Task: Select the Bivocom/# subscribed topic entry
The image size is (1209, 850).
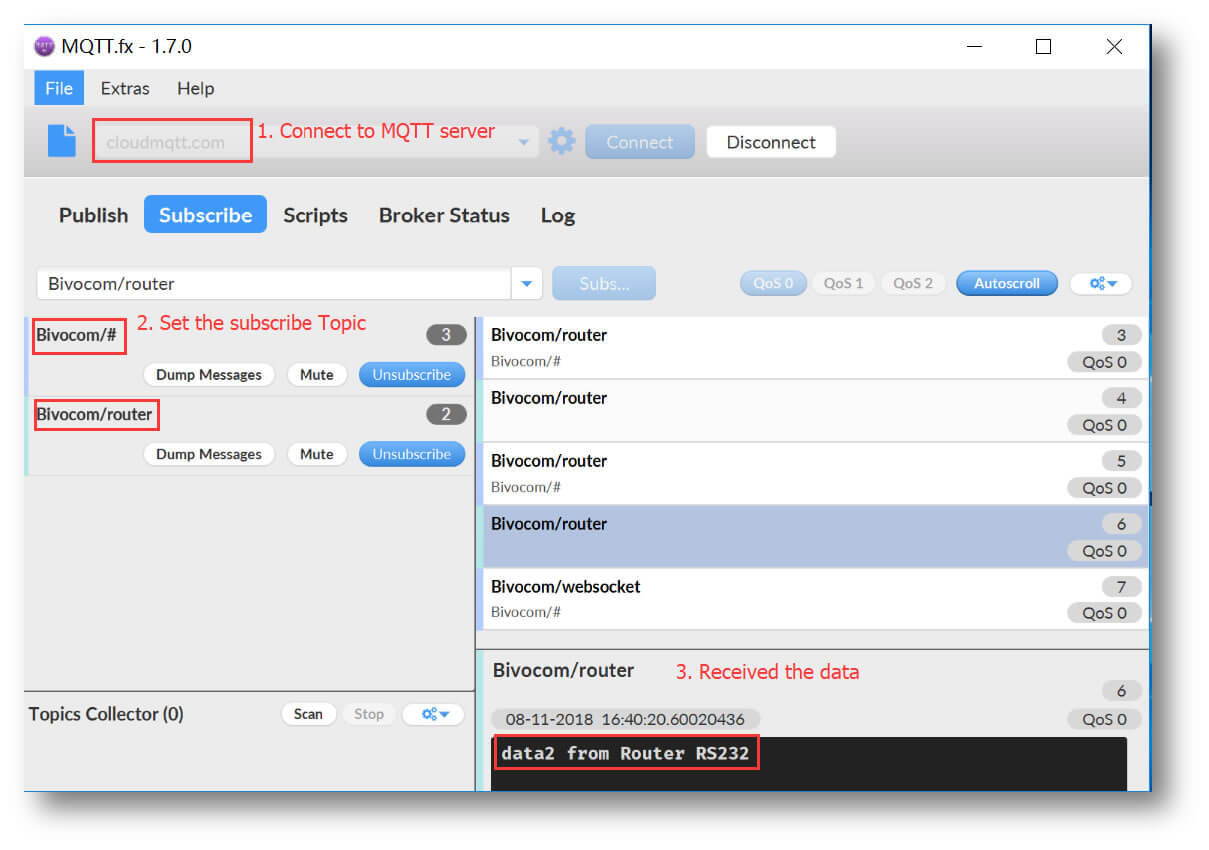Action: click(250, 356)
